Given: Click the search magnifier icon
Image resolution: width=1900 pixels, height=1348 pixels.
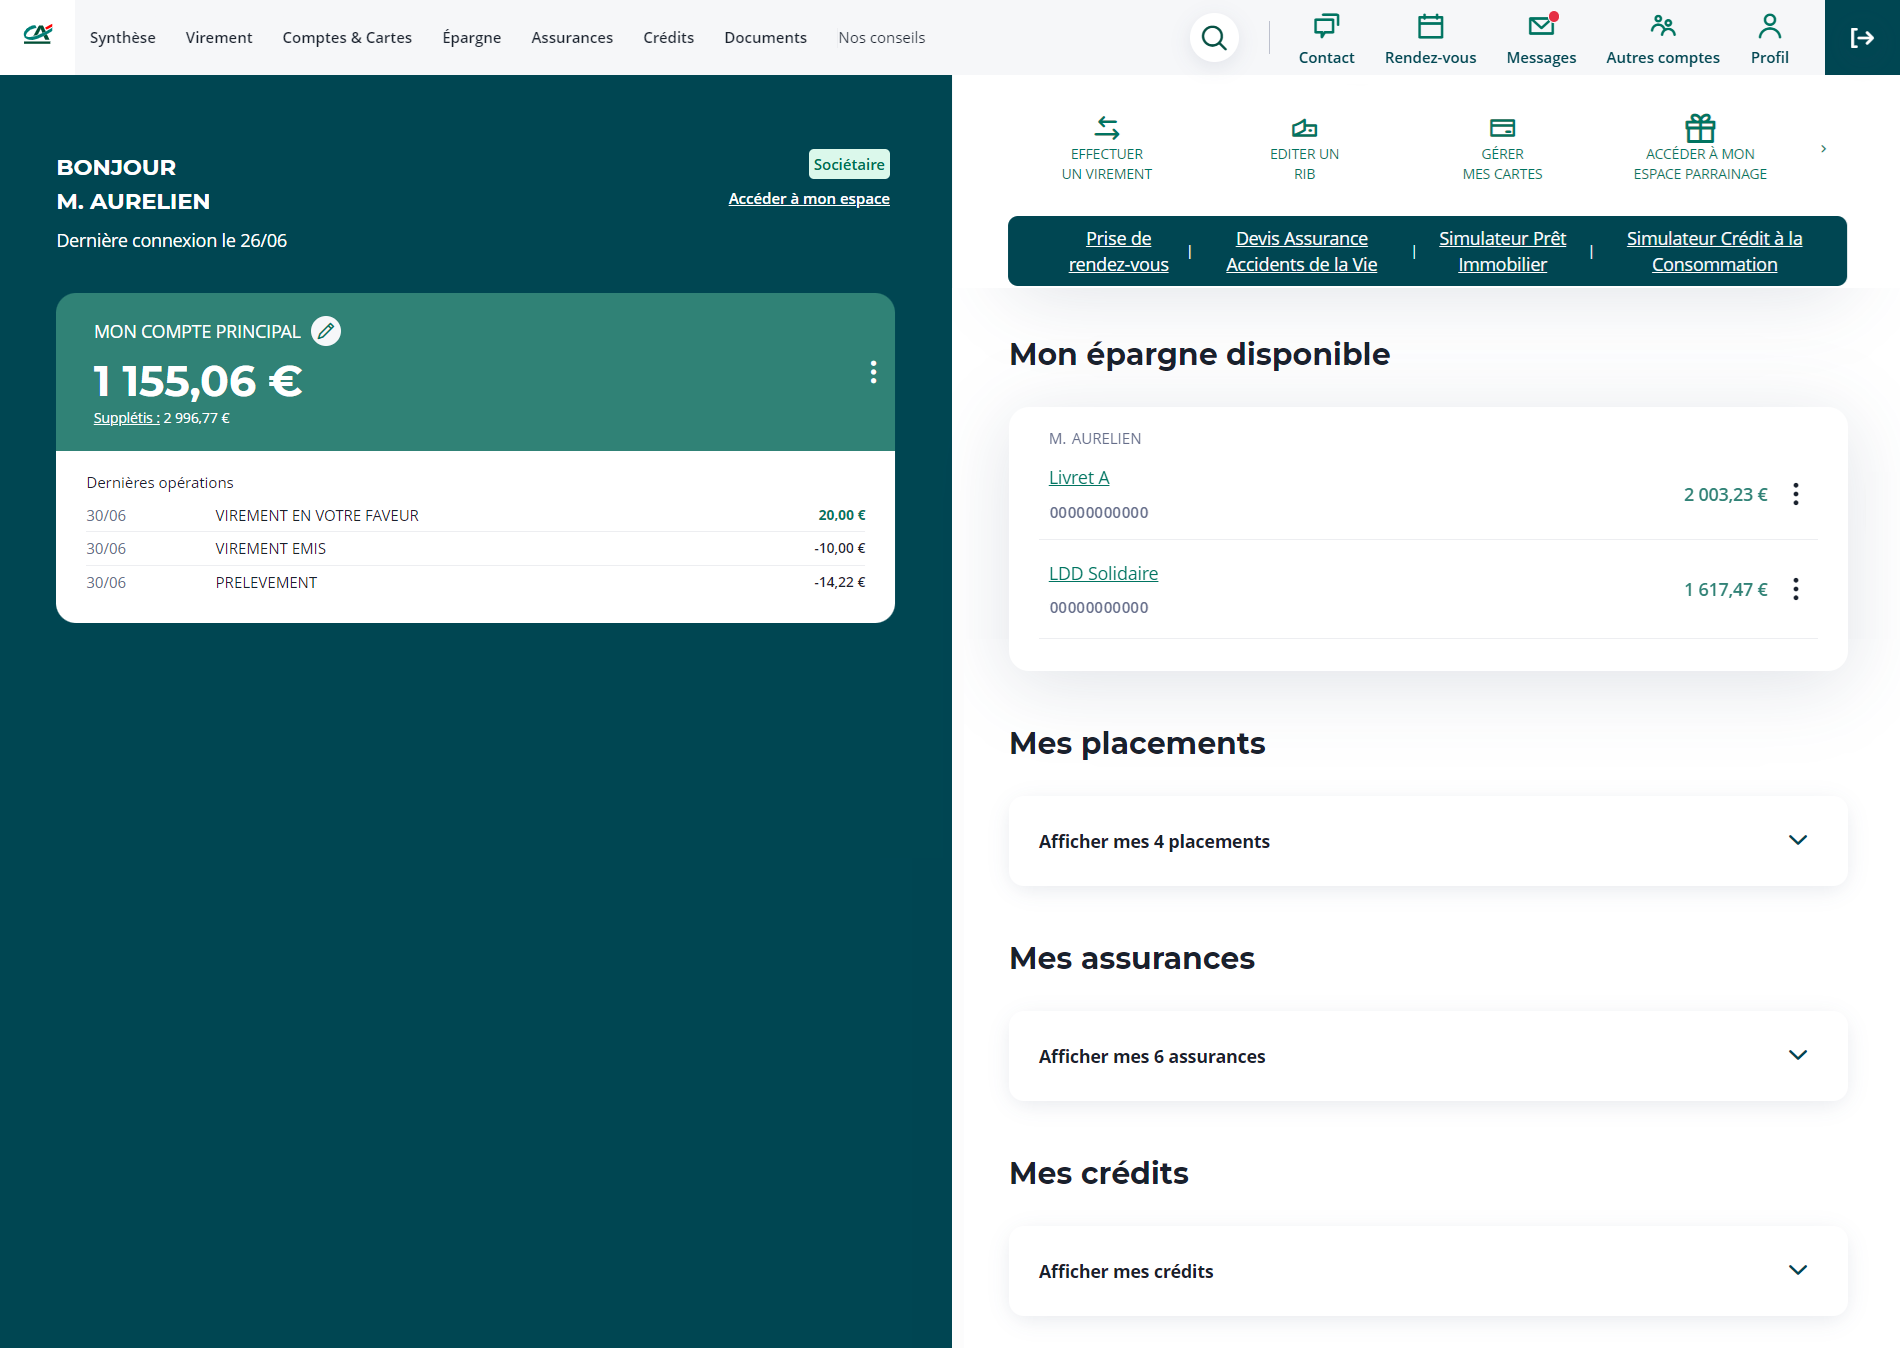Looking at the screenshot, I should coord(1214,38).
